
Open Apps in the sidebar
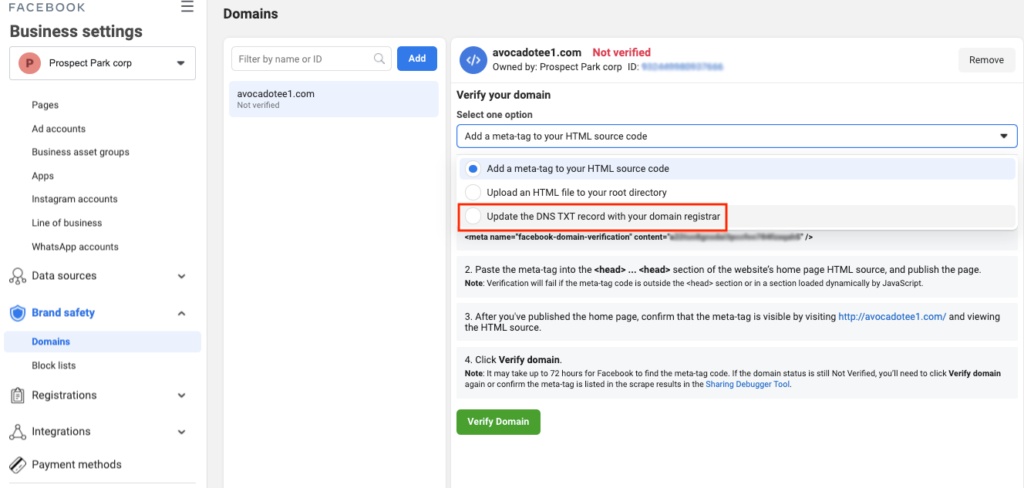[x=42, y=176]
